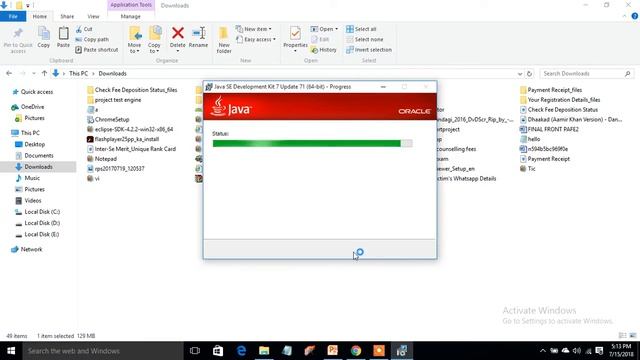This screenshot has height=360, width=640.
Task: Open Microsoft Store from taskbar
Action: coord(218,351)
